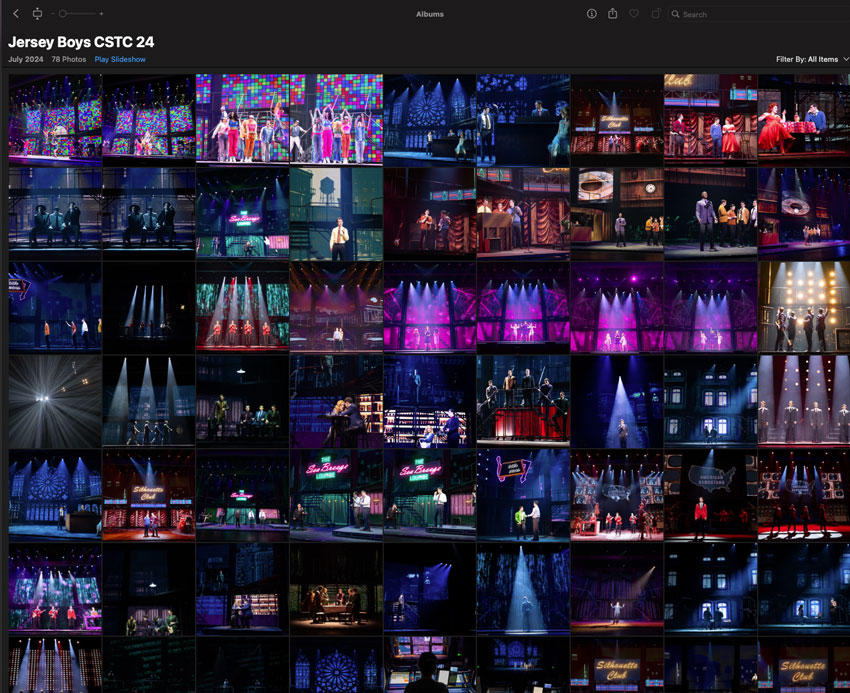Image resolution: width=850 pixels, height=693 pixels.
Task: Select the starburst light beam photo
Action: pos(55,401)
